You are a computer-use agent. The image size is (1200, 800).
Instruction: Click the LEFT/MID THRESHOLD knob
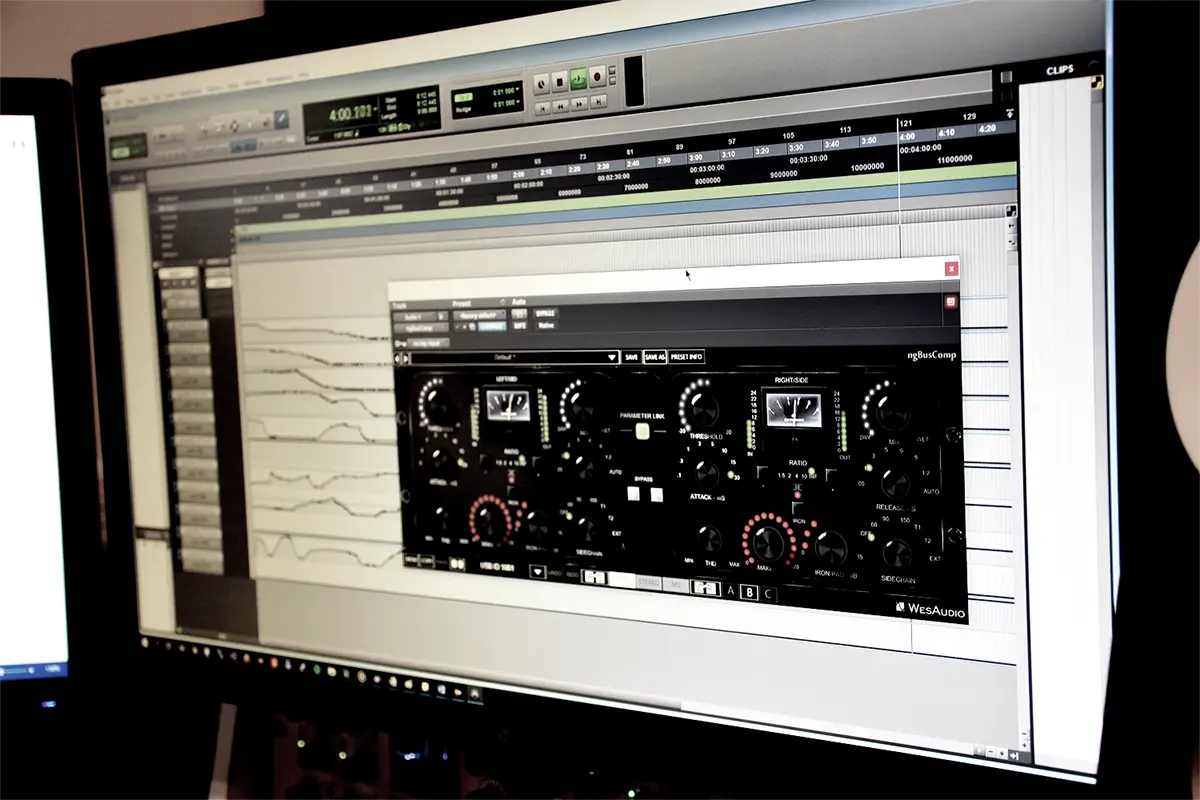click(439, 405)
